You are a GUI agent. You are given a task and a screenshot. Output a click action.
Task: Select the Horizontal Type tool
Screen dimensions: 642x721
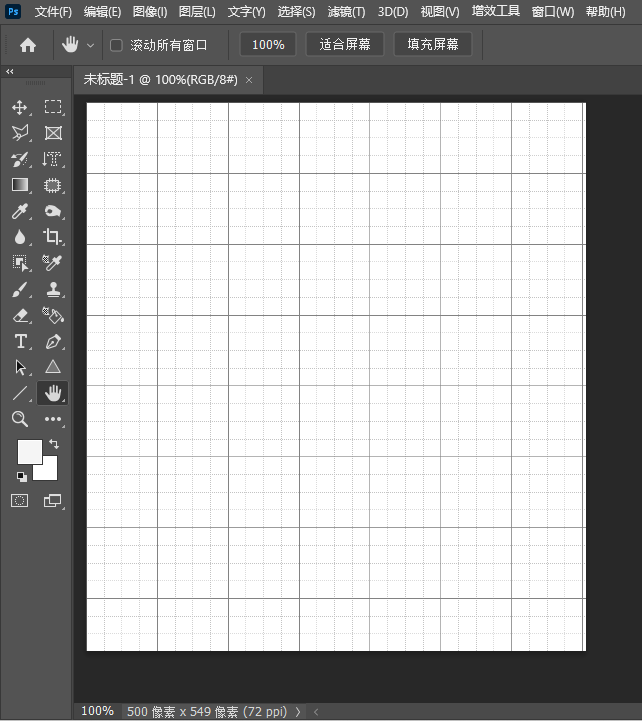click(x=20, y=342)
